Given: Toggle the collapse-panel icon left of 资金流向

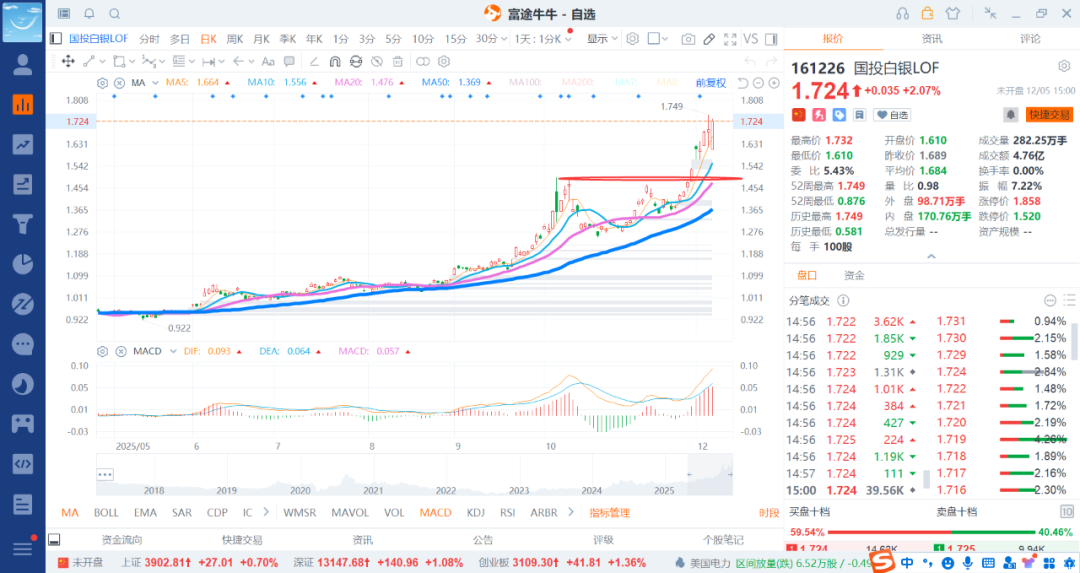Looking at the screenshot, I should tap(54, 540).
